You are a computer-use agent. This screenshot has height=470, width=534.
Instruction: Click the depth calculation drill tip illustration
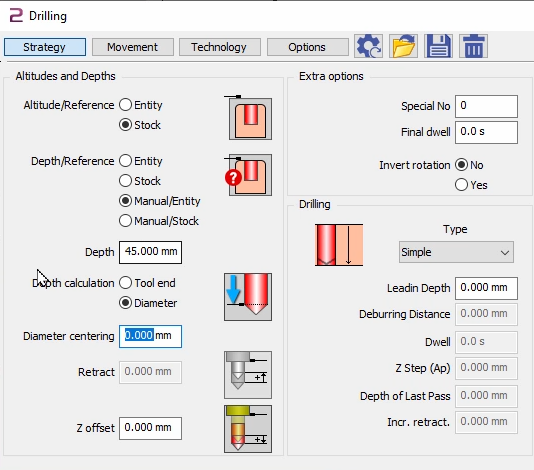[248, 297]
